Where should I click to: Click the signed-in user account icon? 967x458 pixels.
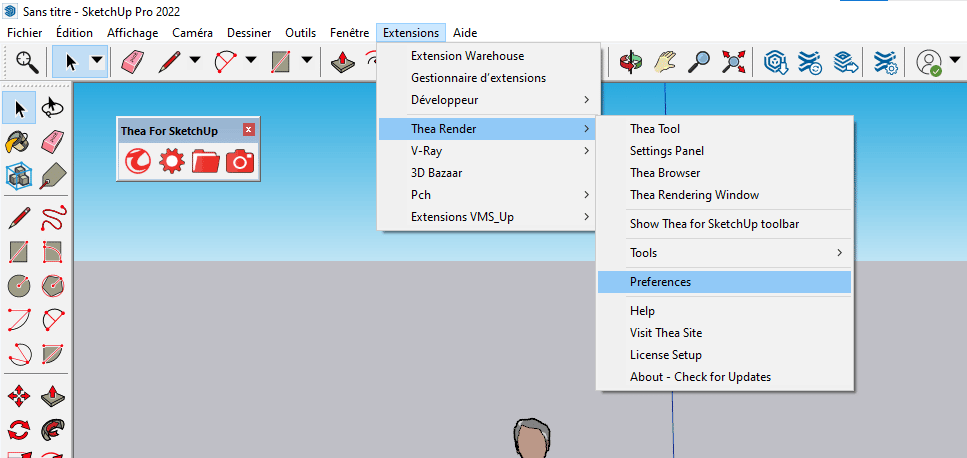[929, 62]
